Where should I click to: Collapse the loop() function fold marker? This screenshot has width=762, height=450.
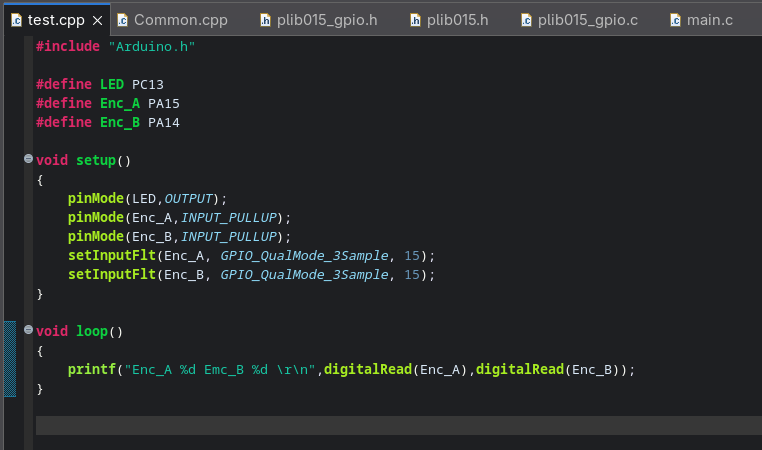28,331
